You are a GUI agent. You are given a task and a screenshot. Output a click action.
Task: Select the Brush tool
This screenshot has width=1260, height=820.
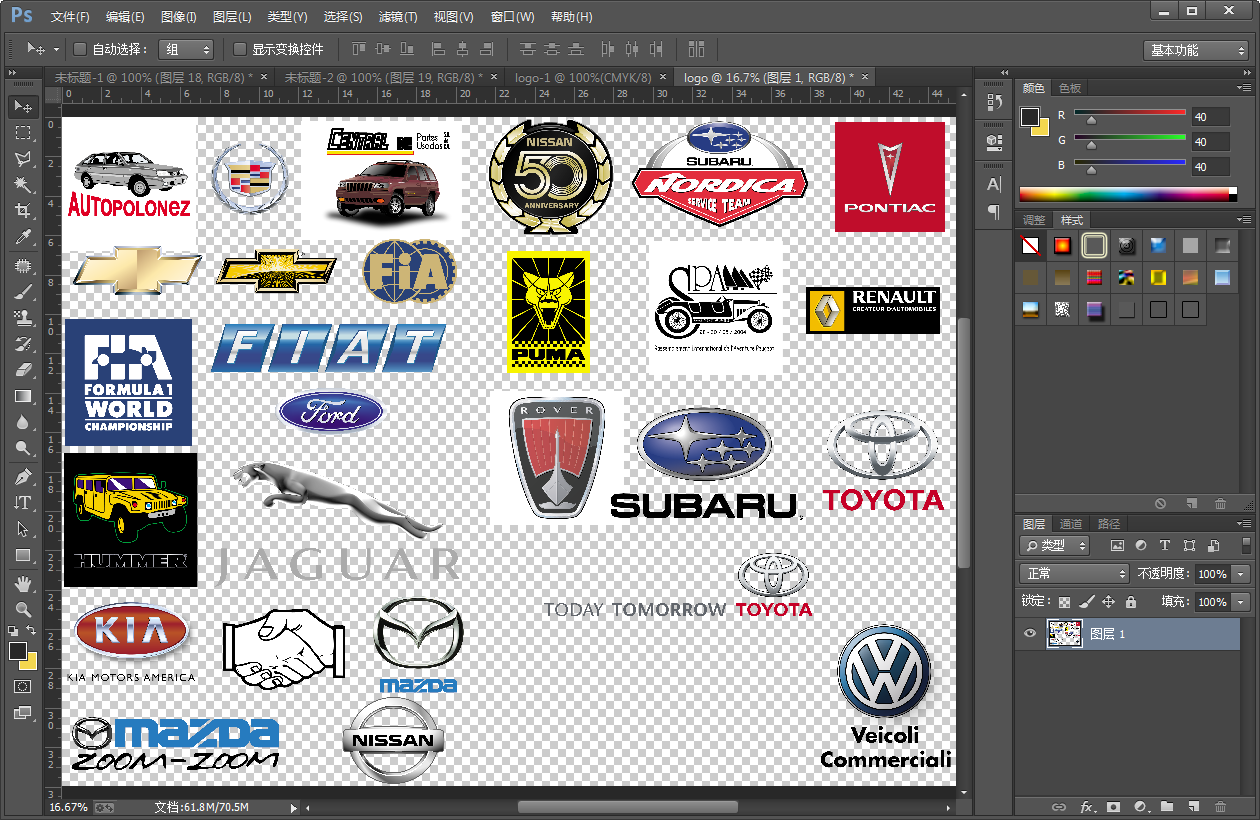(x=23, y=292)
